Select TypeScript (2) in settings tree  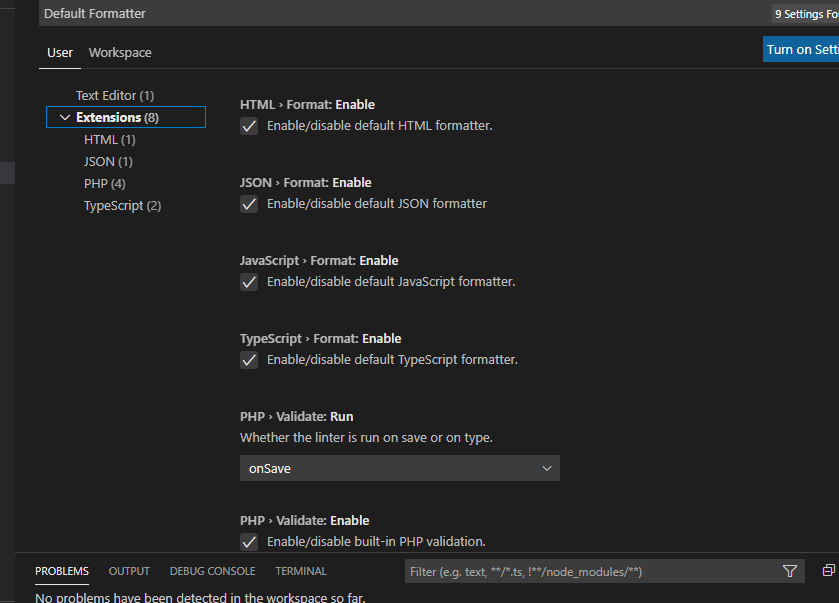pos(123,205)
